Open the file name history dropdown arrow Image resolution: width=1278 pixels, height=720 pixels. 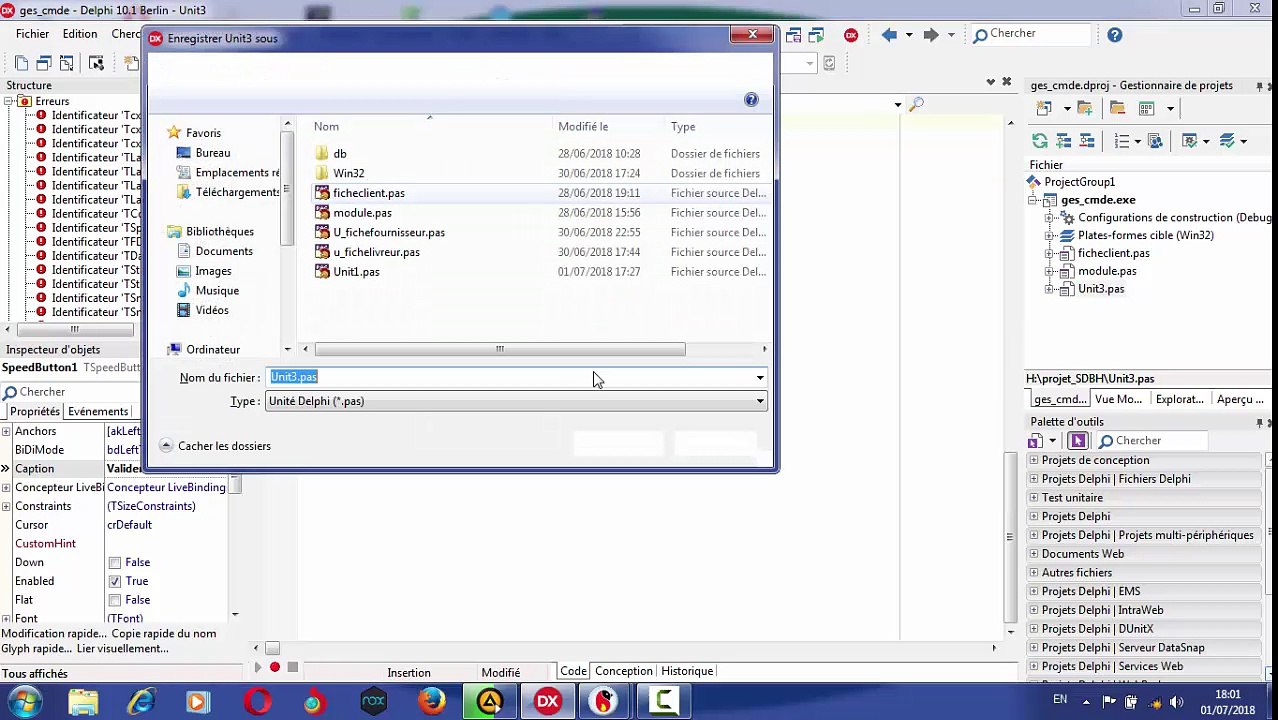click(760, 378)
